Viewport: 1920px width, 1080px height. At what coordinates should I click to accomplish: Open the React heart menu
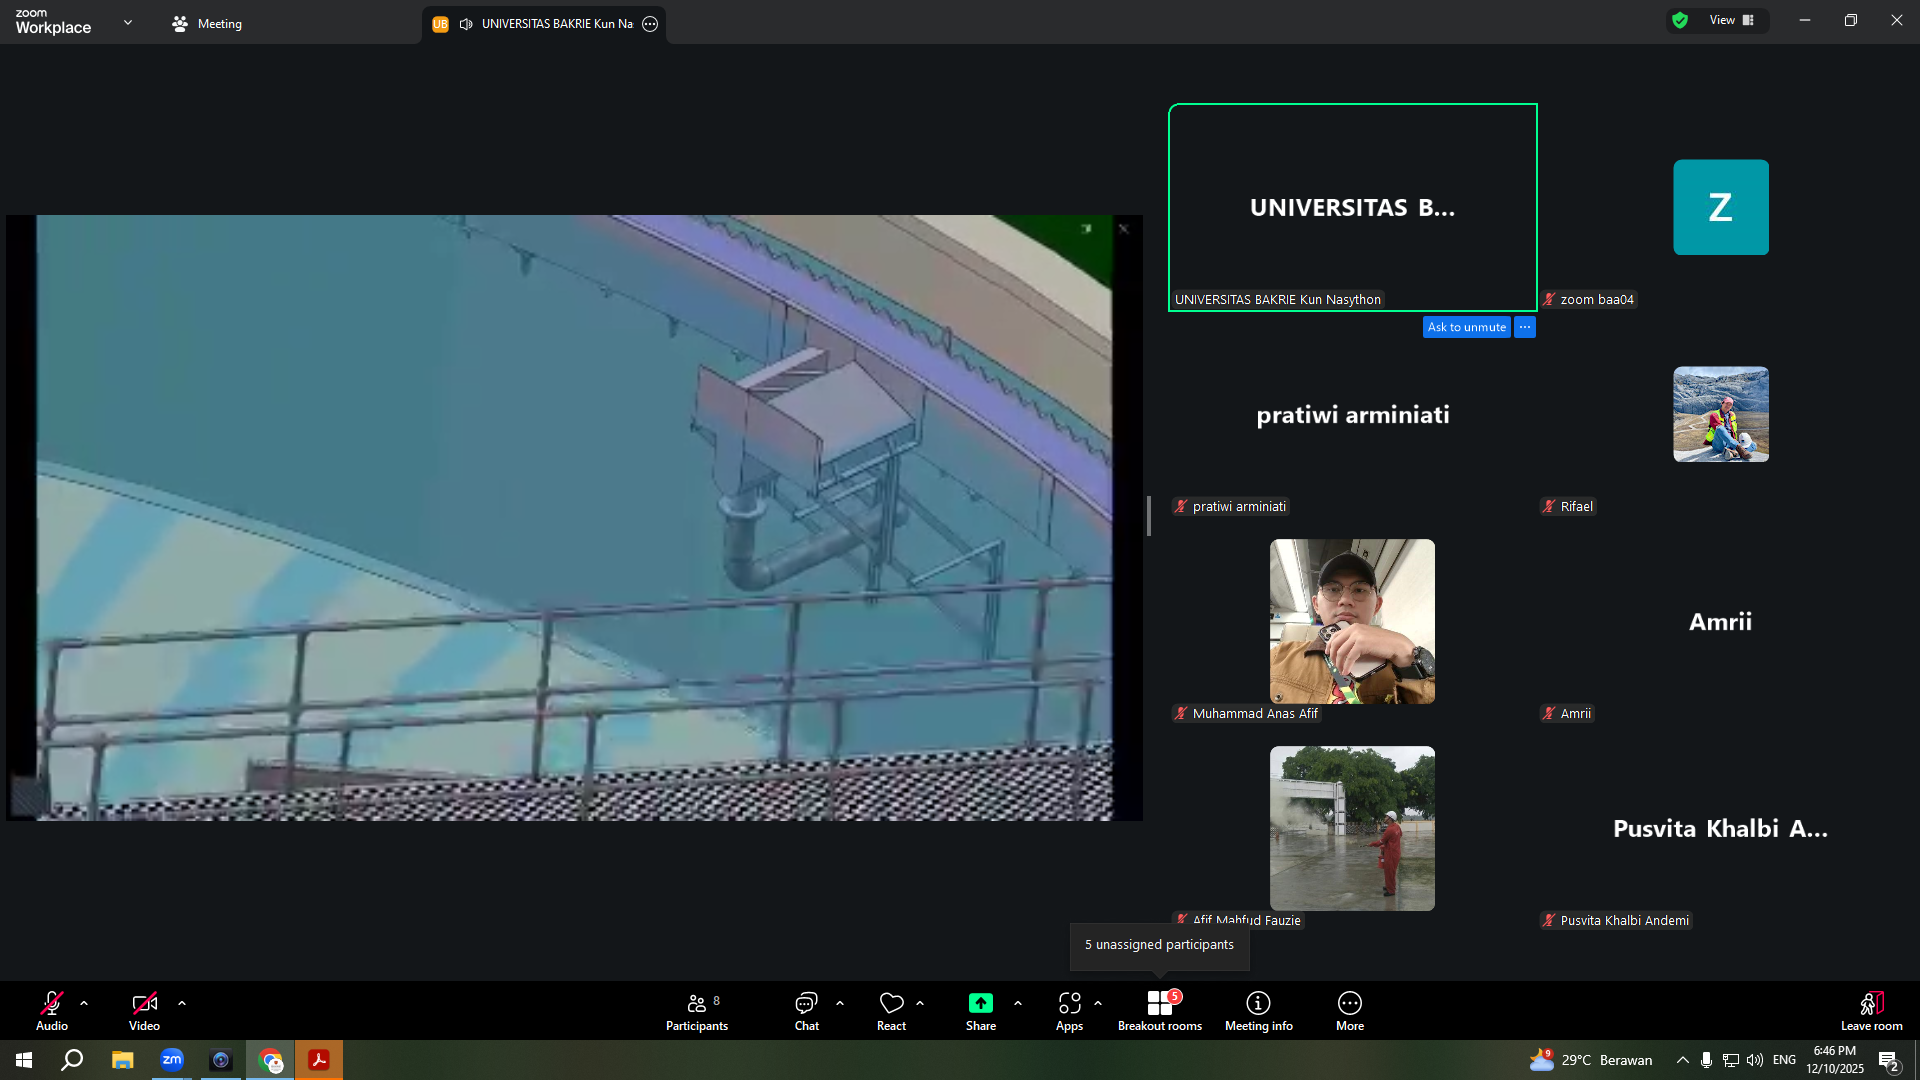tap(891, 1011)
